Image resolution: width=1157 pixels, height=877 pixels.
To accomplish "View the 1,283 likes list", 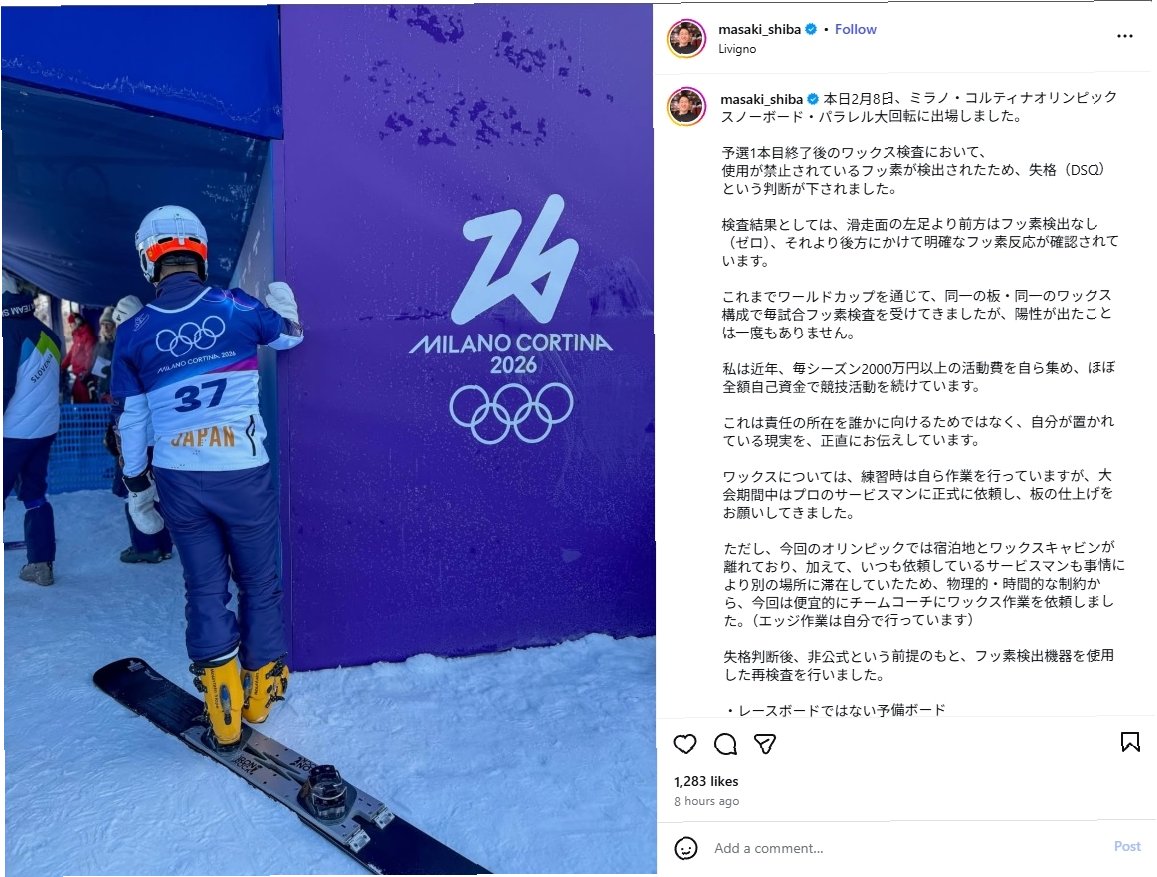I will point(706,781).
